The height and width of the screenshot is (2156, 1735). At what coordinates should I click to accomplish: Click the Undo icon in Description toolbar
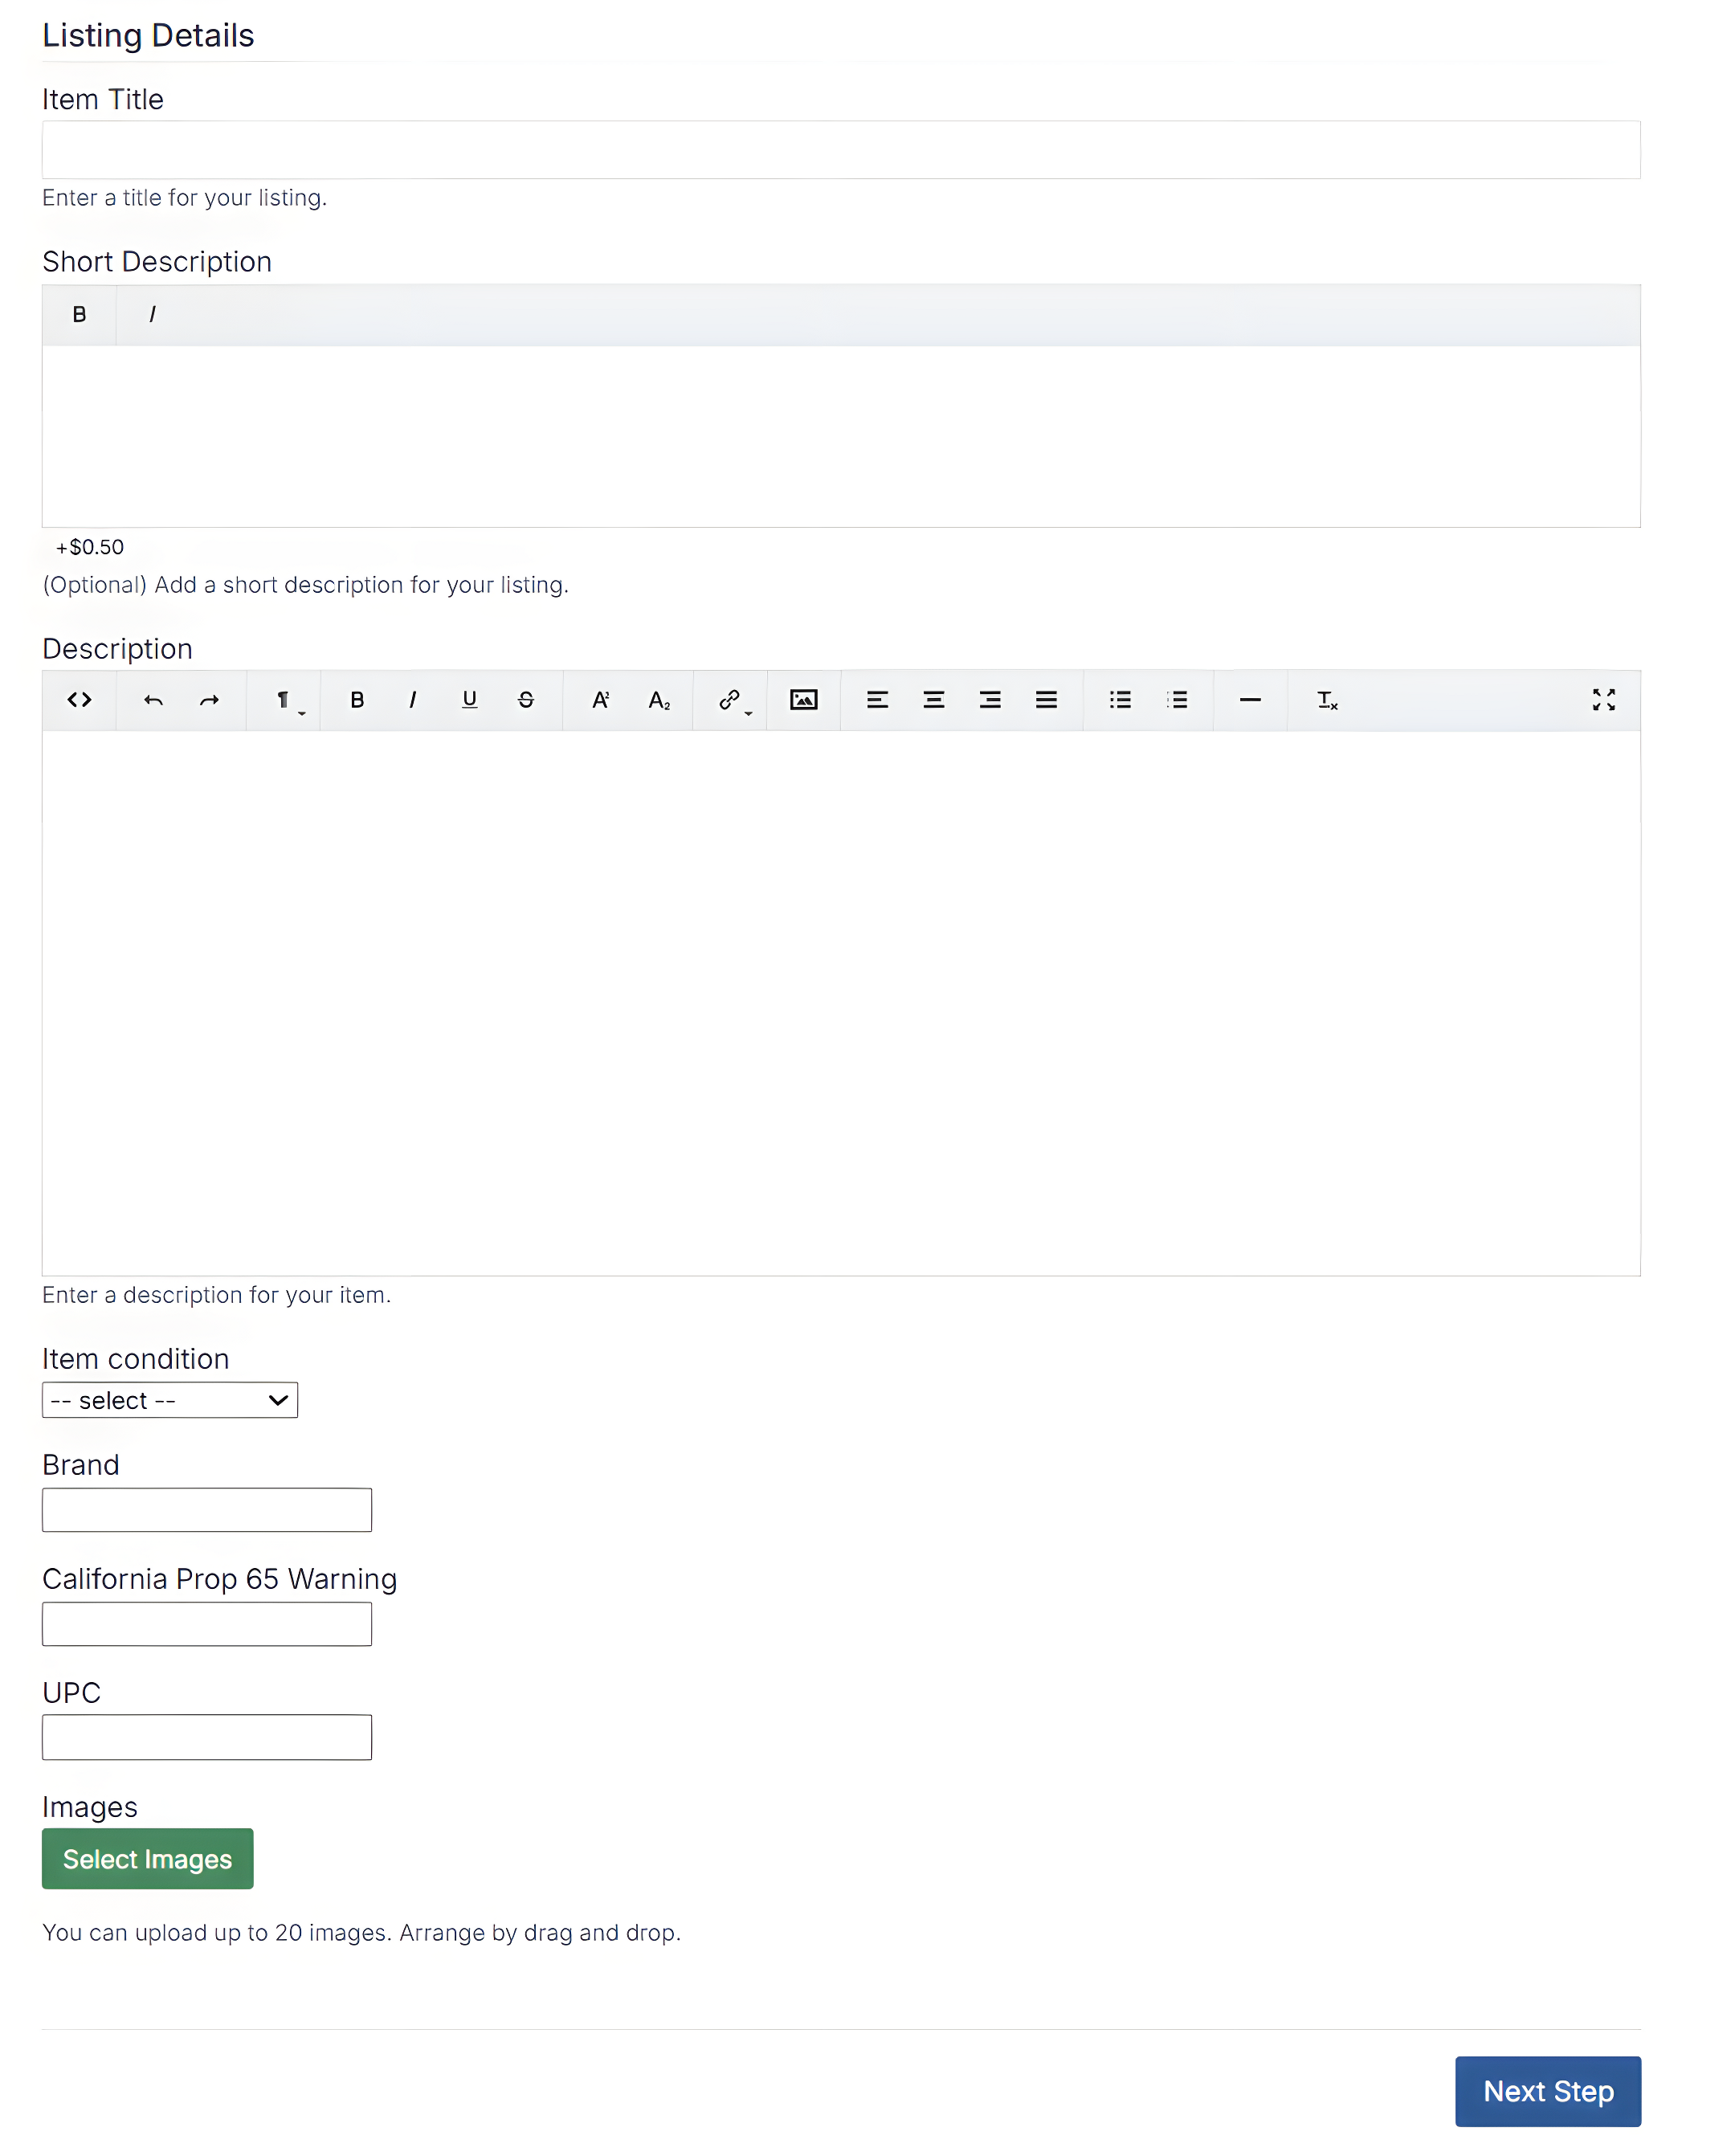154,700
